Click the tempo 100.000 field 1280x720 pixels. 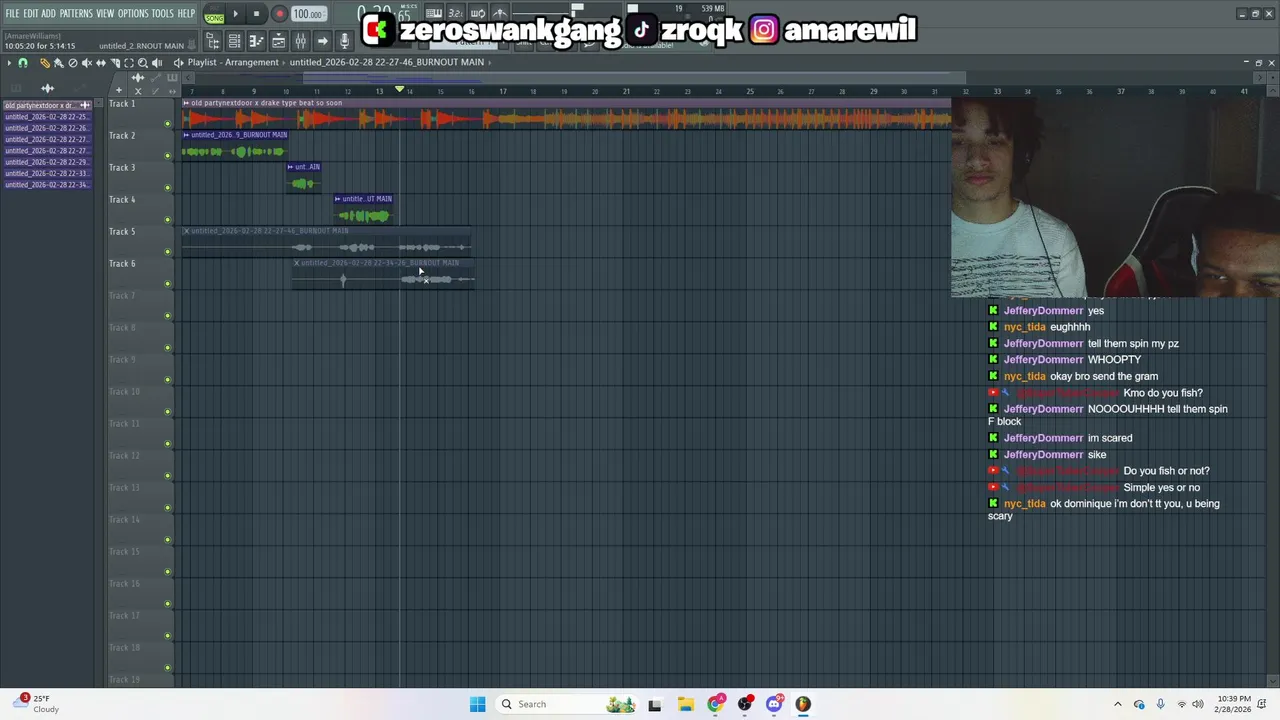click(309, 14)
